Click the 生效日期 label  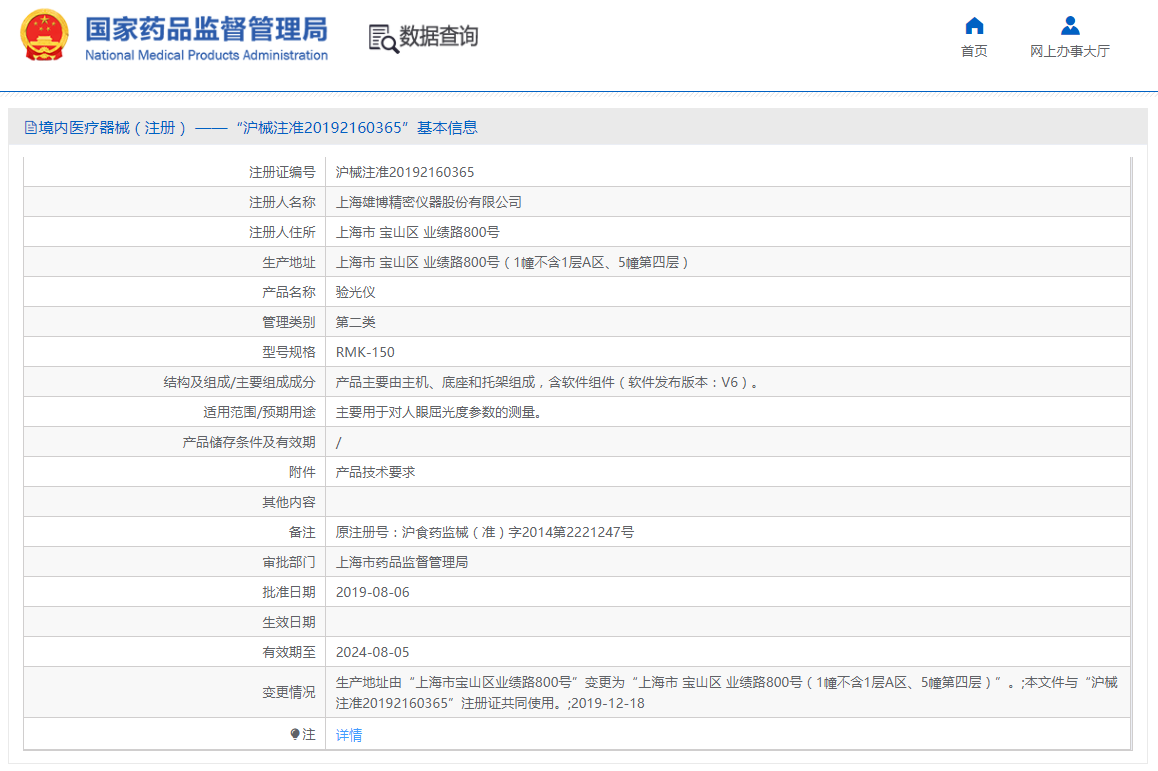pyautogui.click(x=289, y=623)
